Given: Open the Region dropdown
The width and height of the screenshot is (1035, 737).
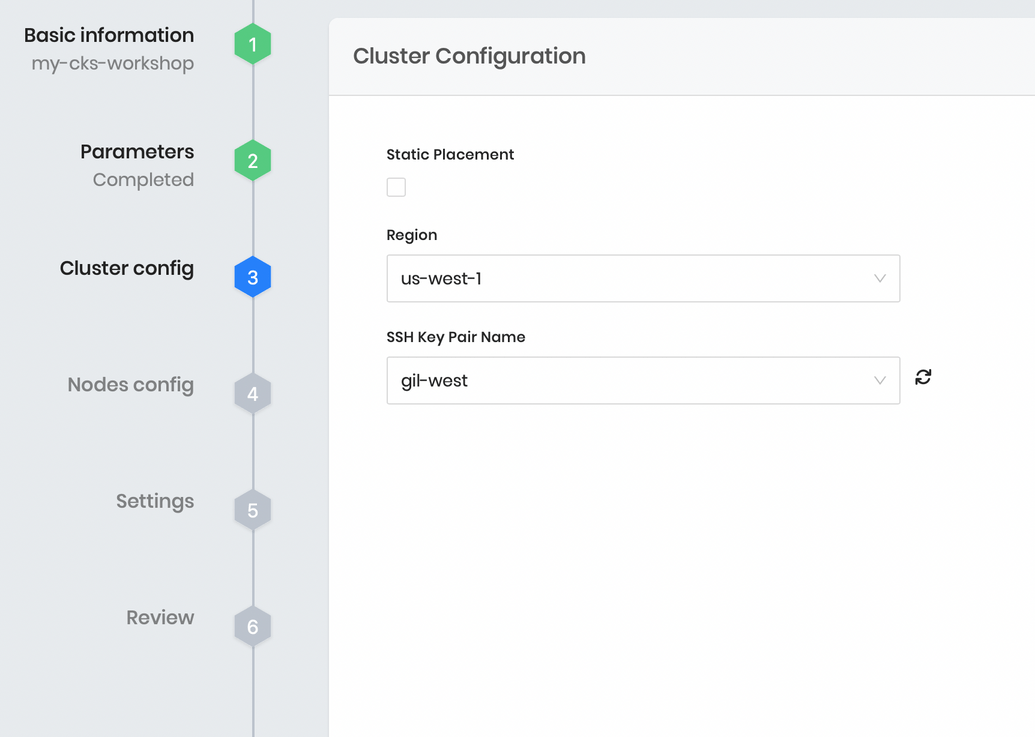Looking at the screenshot, I should click(643, 278).
